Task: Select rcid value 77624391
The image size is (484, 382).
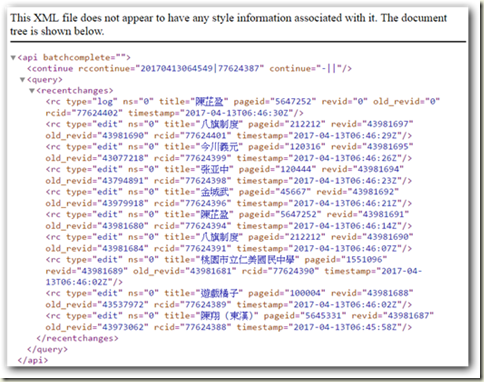Action: pos(206,249)
